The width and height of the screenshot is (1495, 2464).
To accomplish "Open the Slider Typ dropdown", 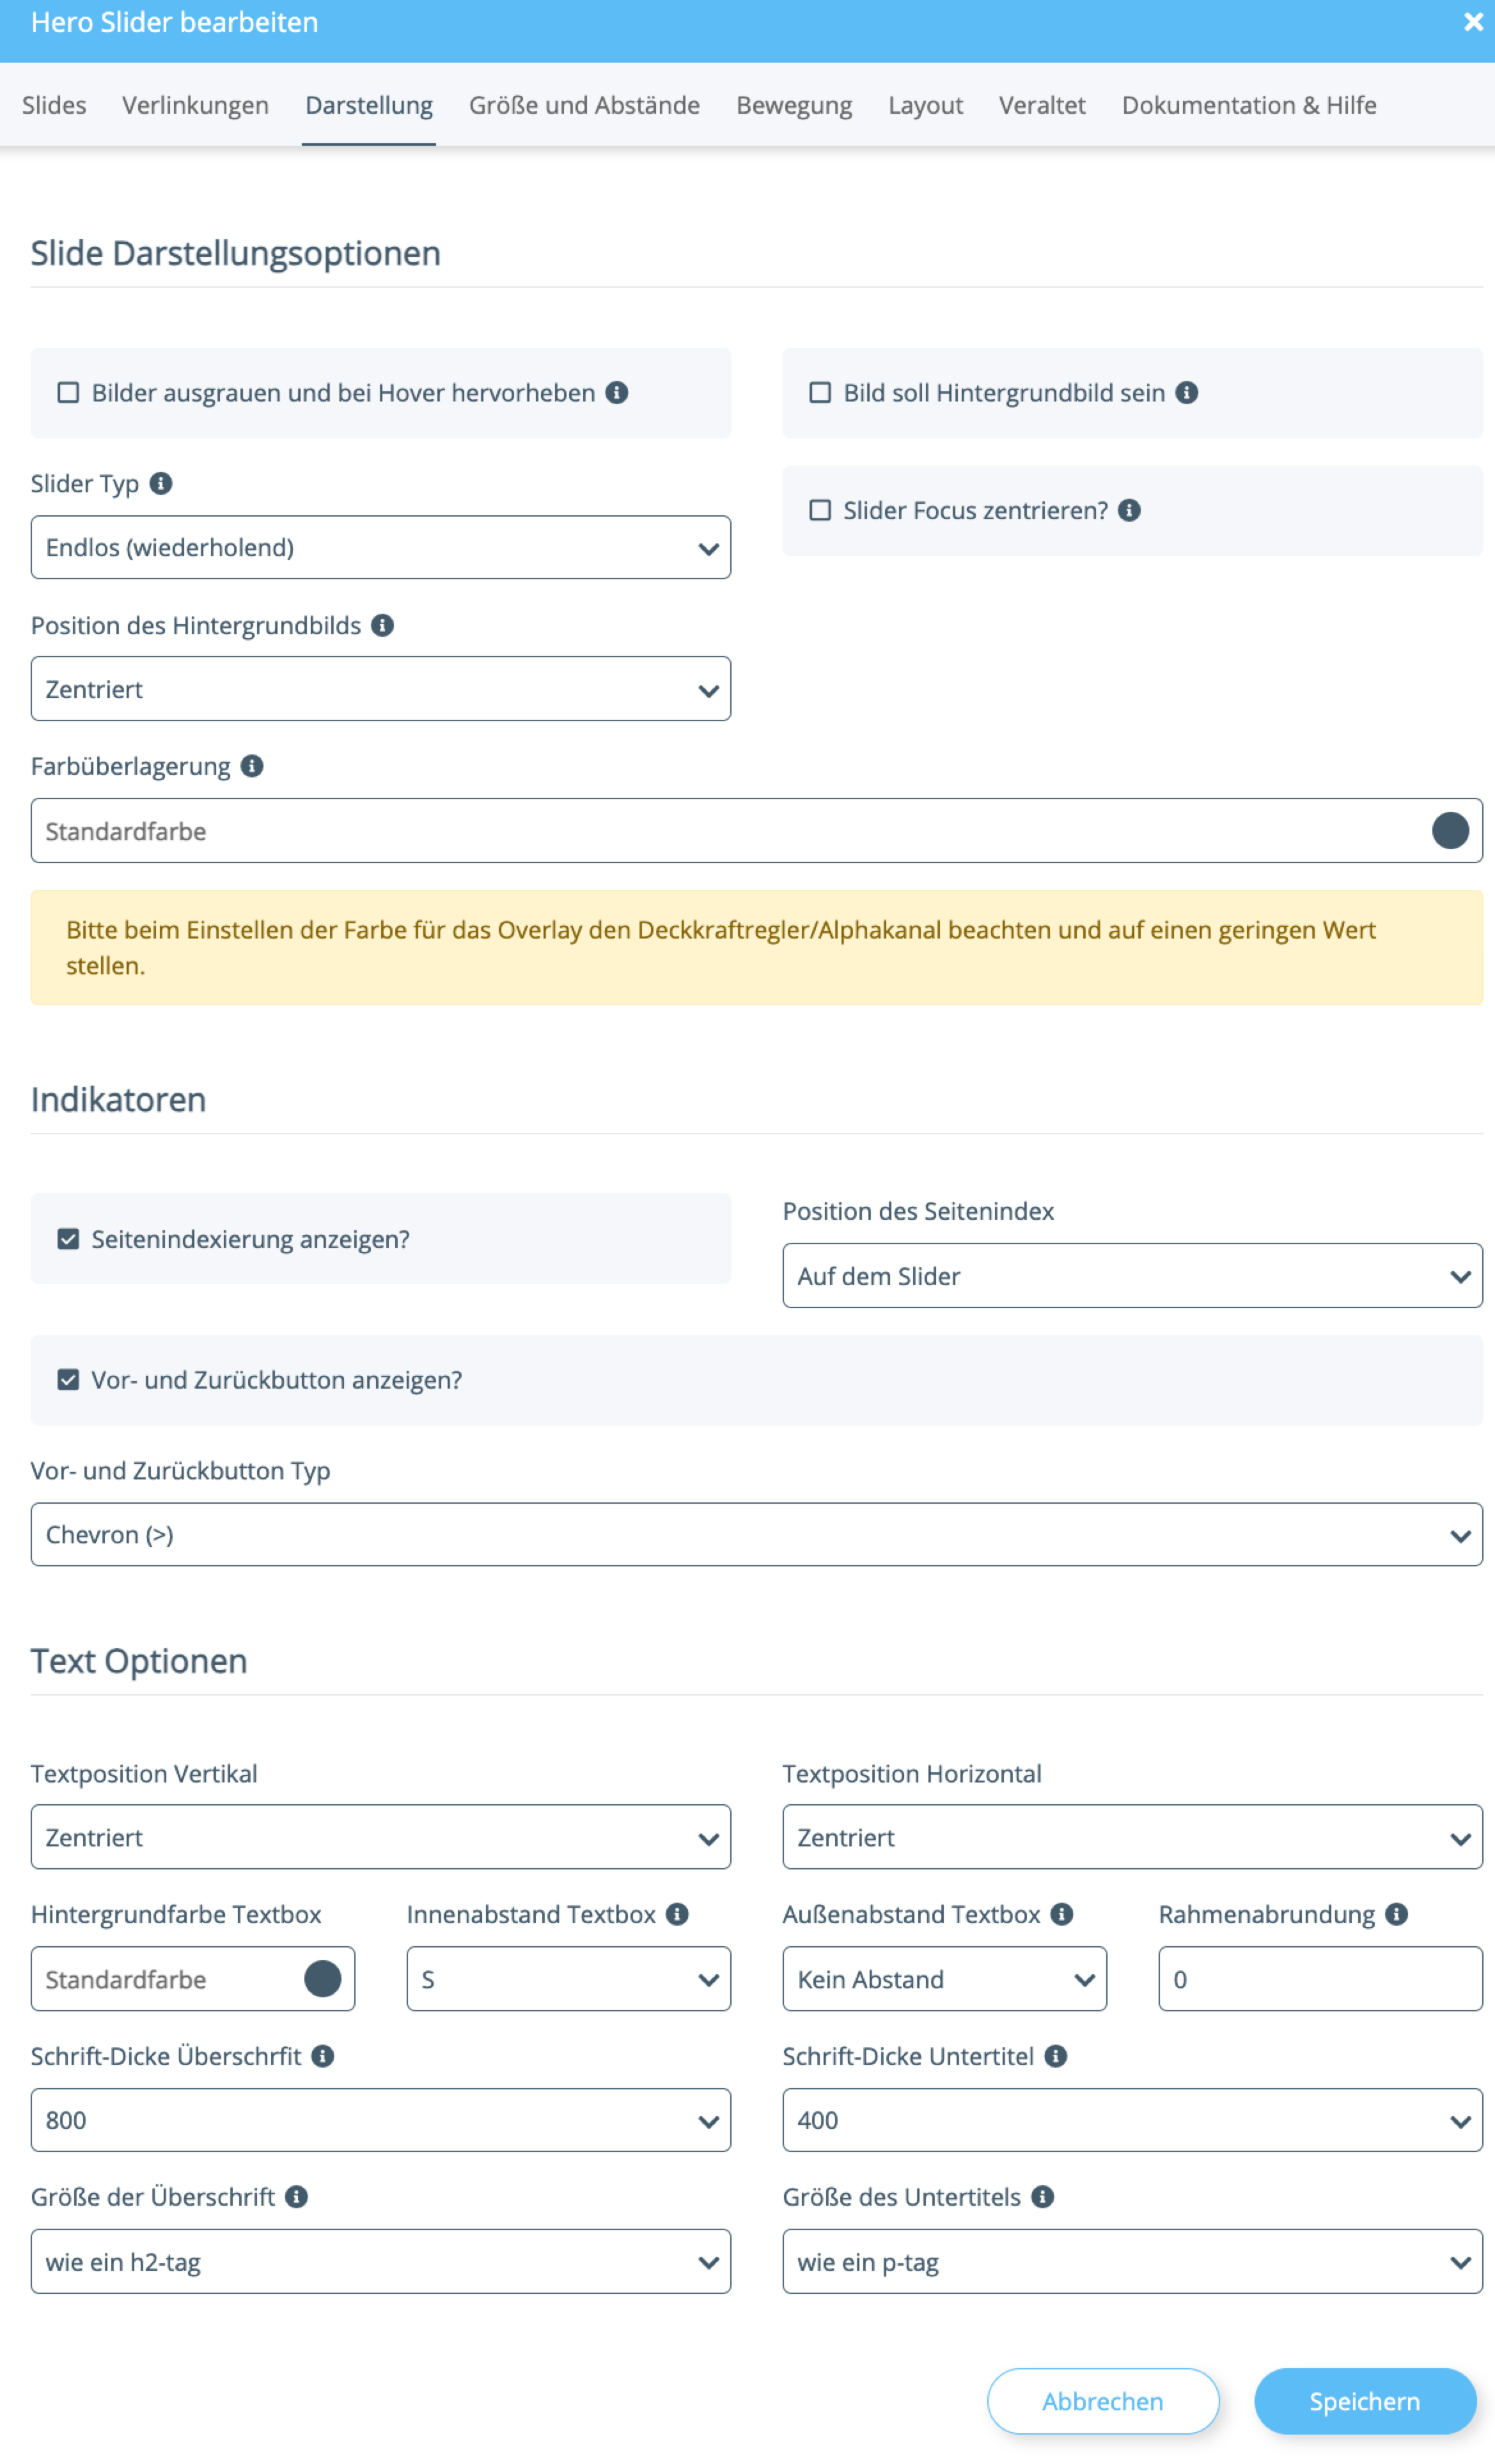I will [x=380, y=547].
